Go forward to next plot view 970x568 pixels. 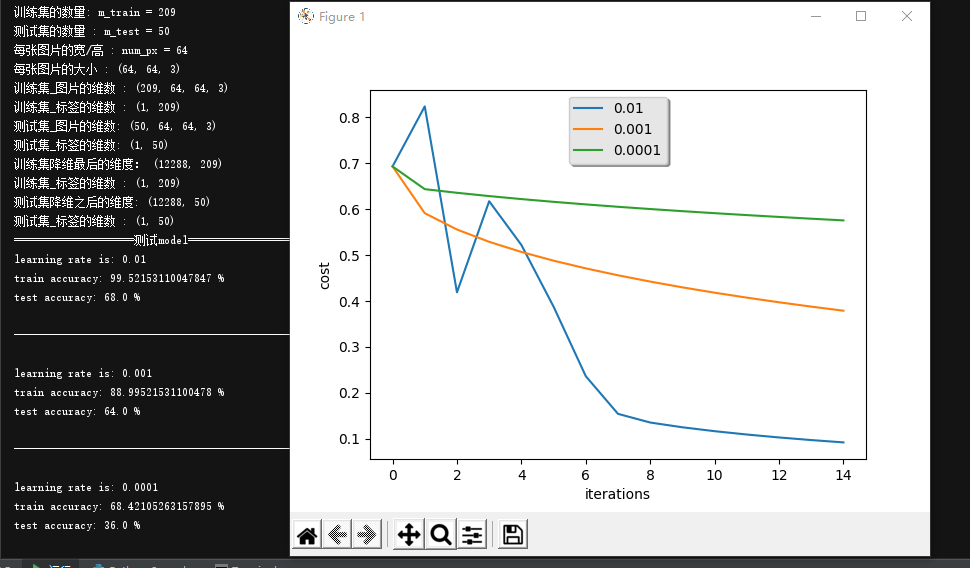coord(367,535)
